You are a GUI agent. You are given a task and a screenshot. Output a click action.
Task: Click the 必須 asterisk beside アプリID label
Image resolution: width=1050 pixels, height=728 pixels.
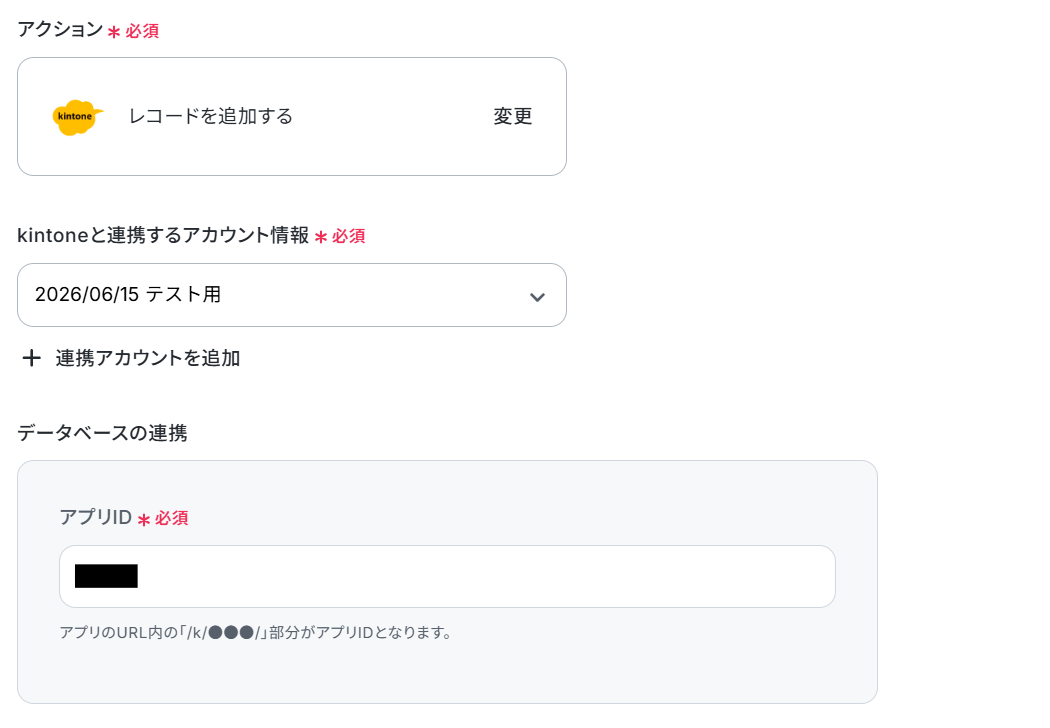[144, 520]
